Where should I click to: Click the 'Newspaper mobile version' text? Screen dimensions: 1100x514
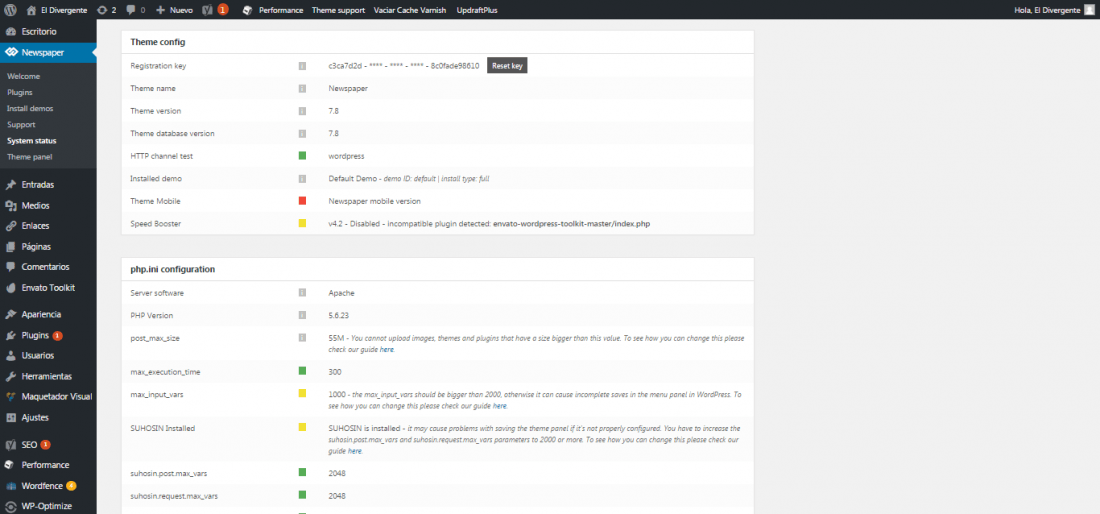point(375,201)
